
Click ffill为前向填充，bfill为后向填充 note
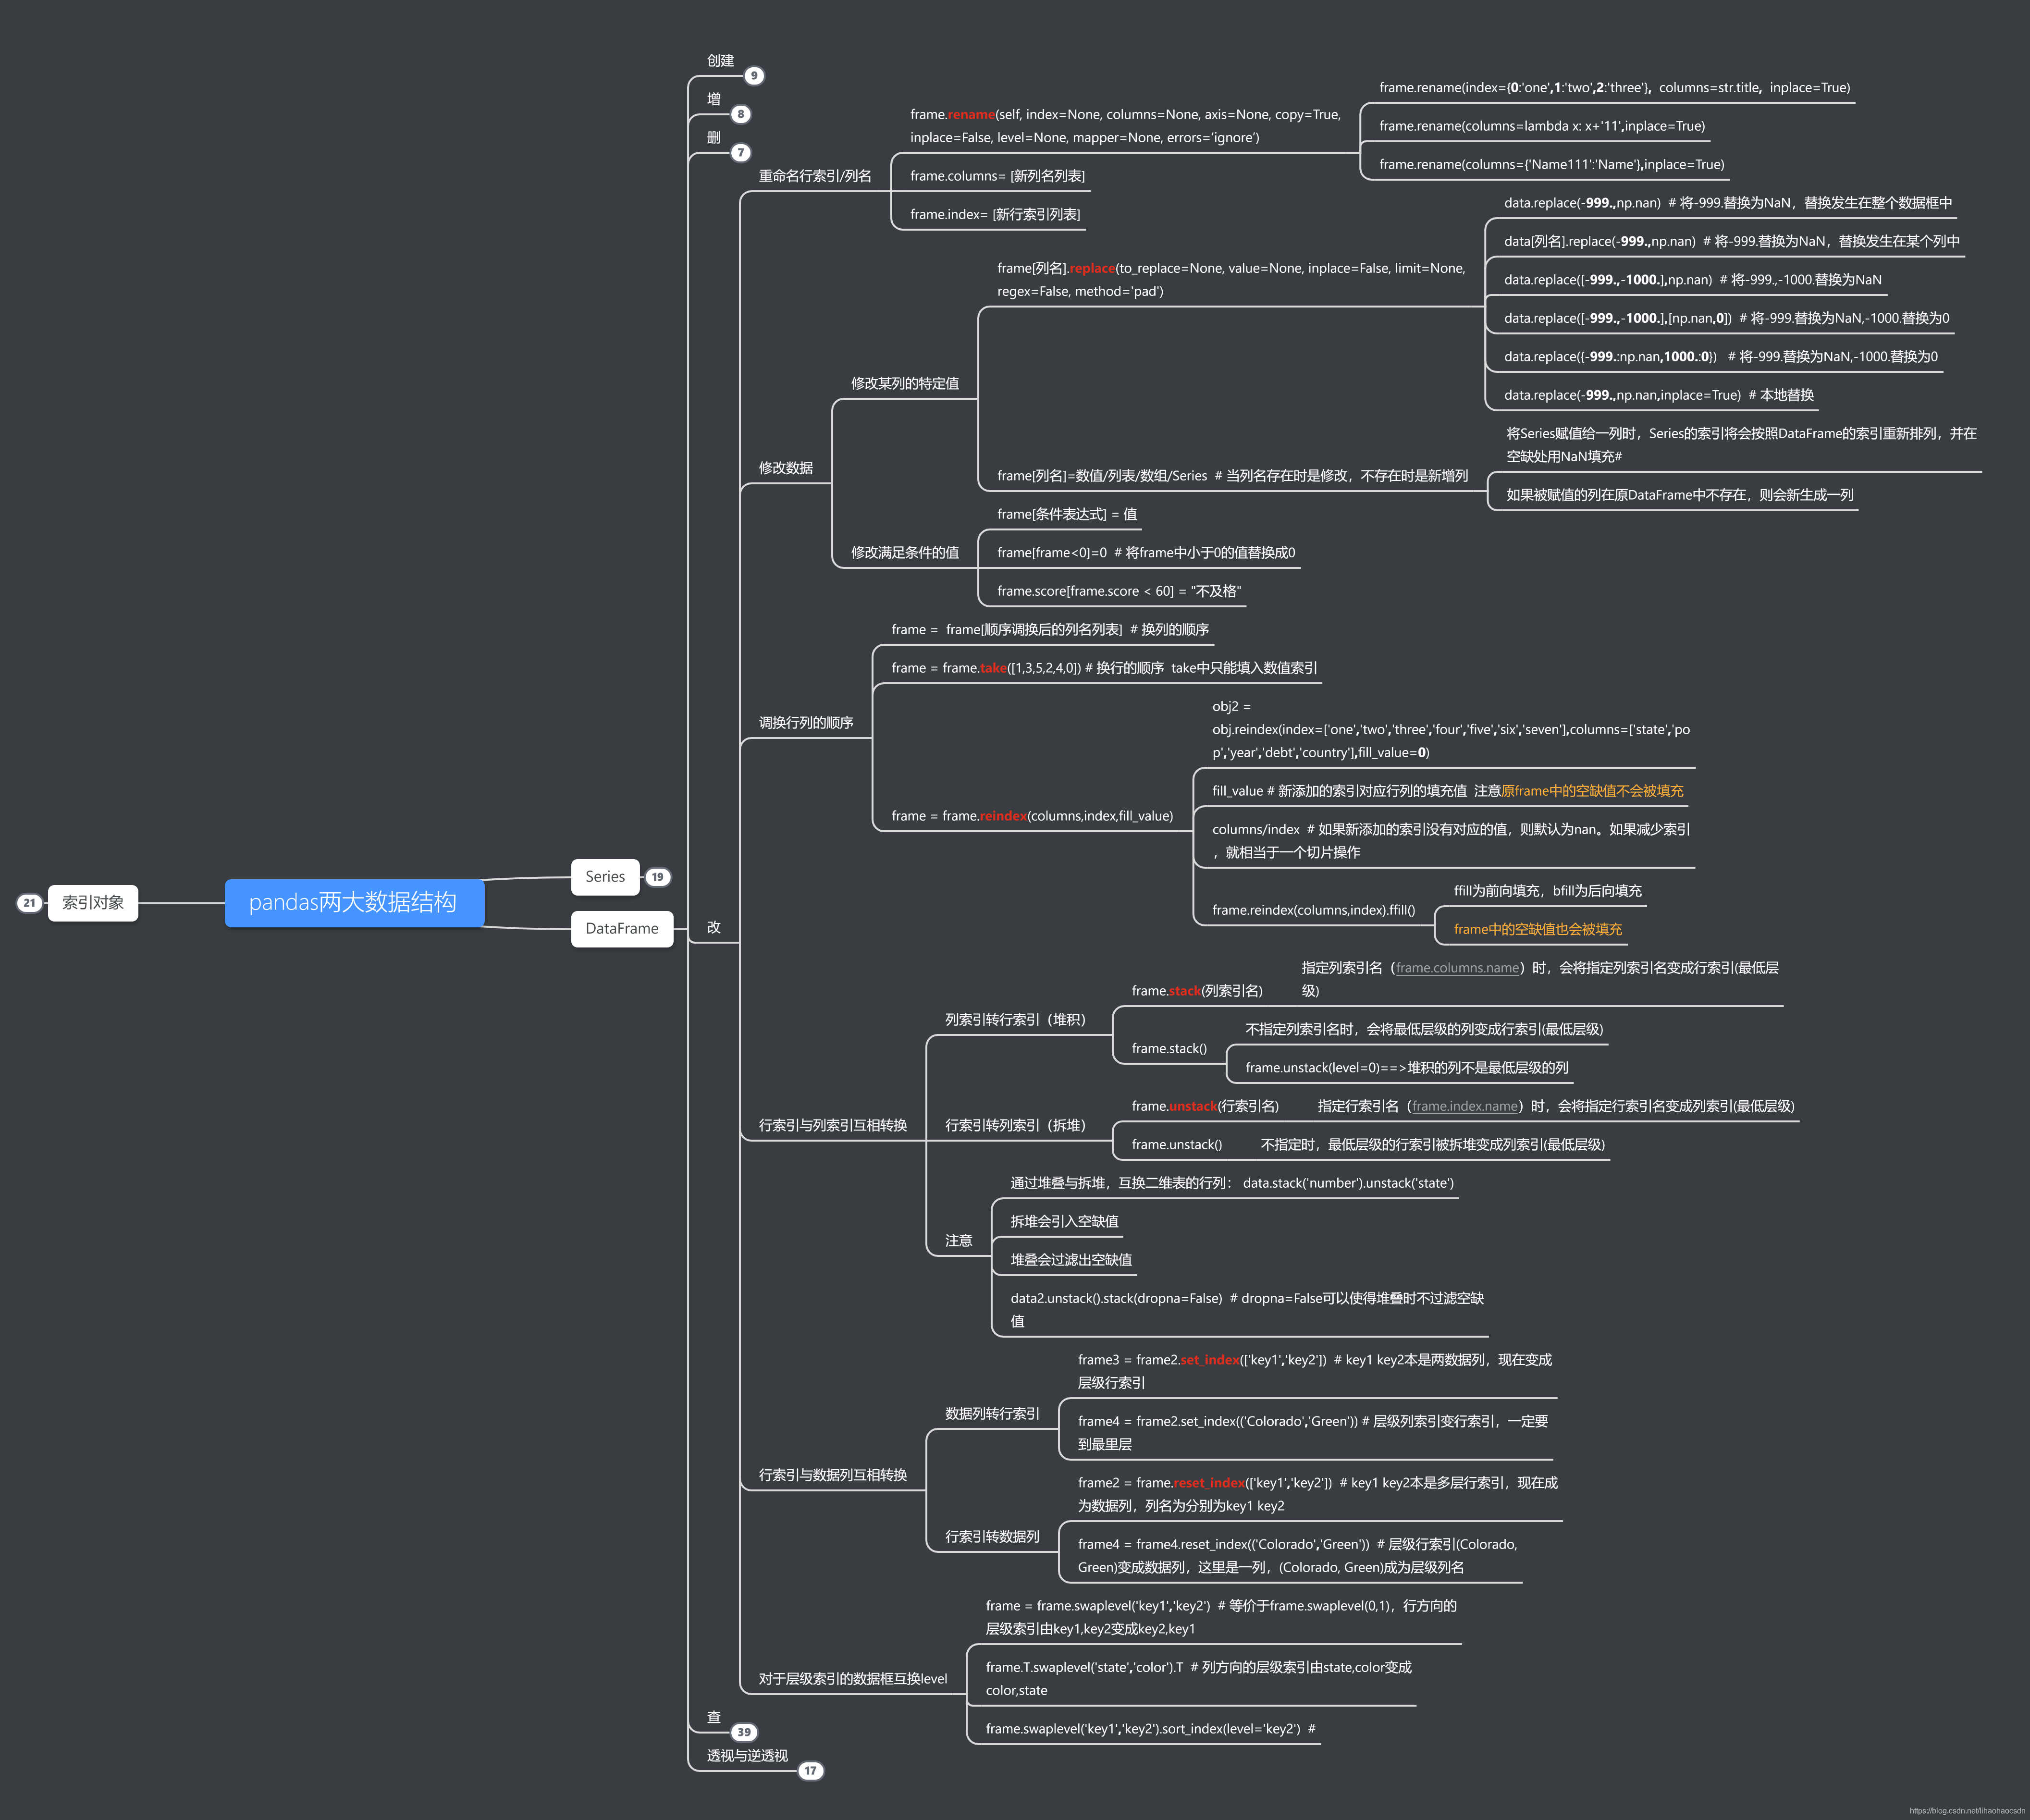1547,891
